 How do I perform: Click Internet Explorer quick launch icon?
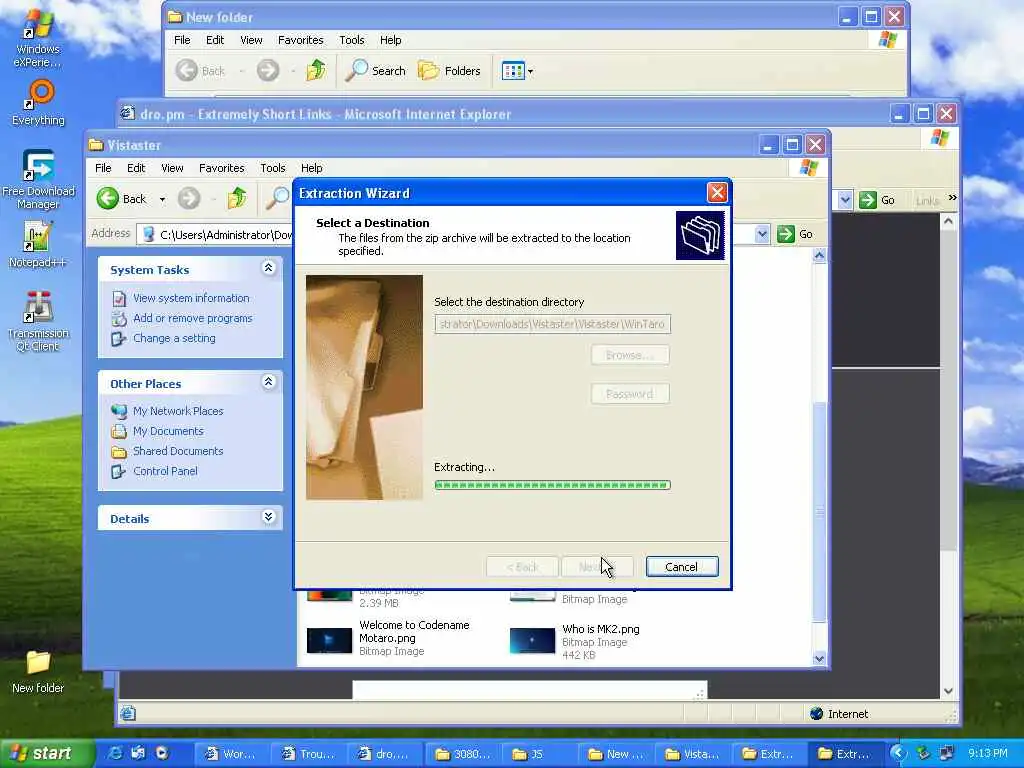click(x=115, y=754)
